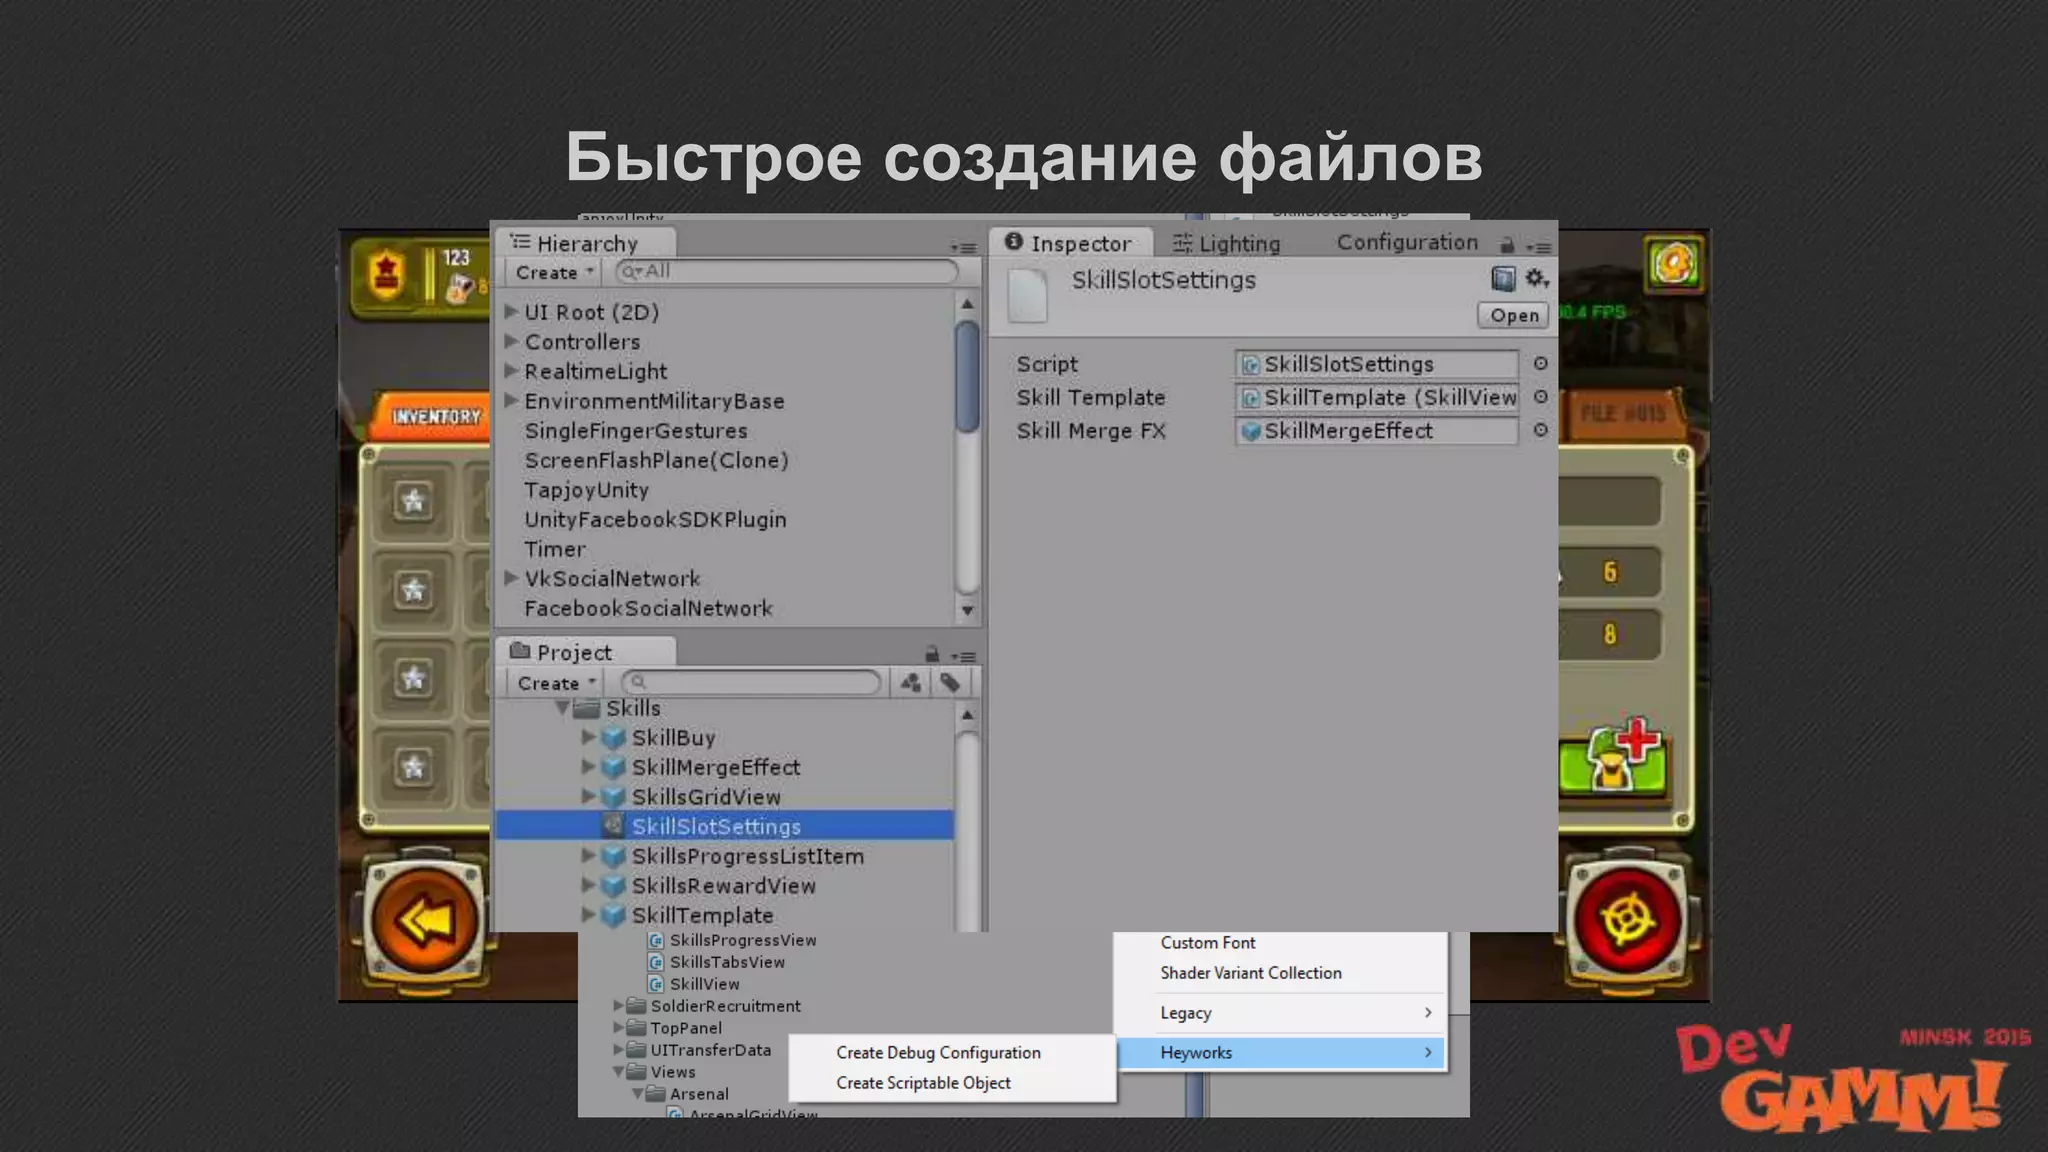Switch to Lighting tab

(x=1227, y=243)
